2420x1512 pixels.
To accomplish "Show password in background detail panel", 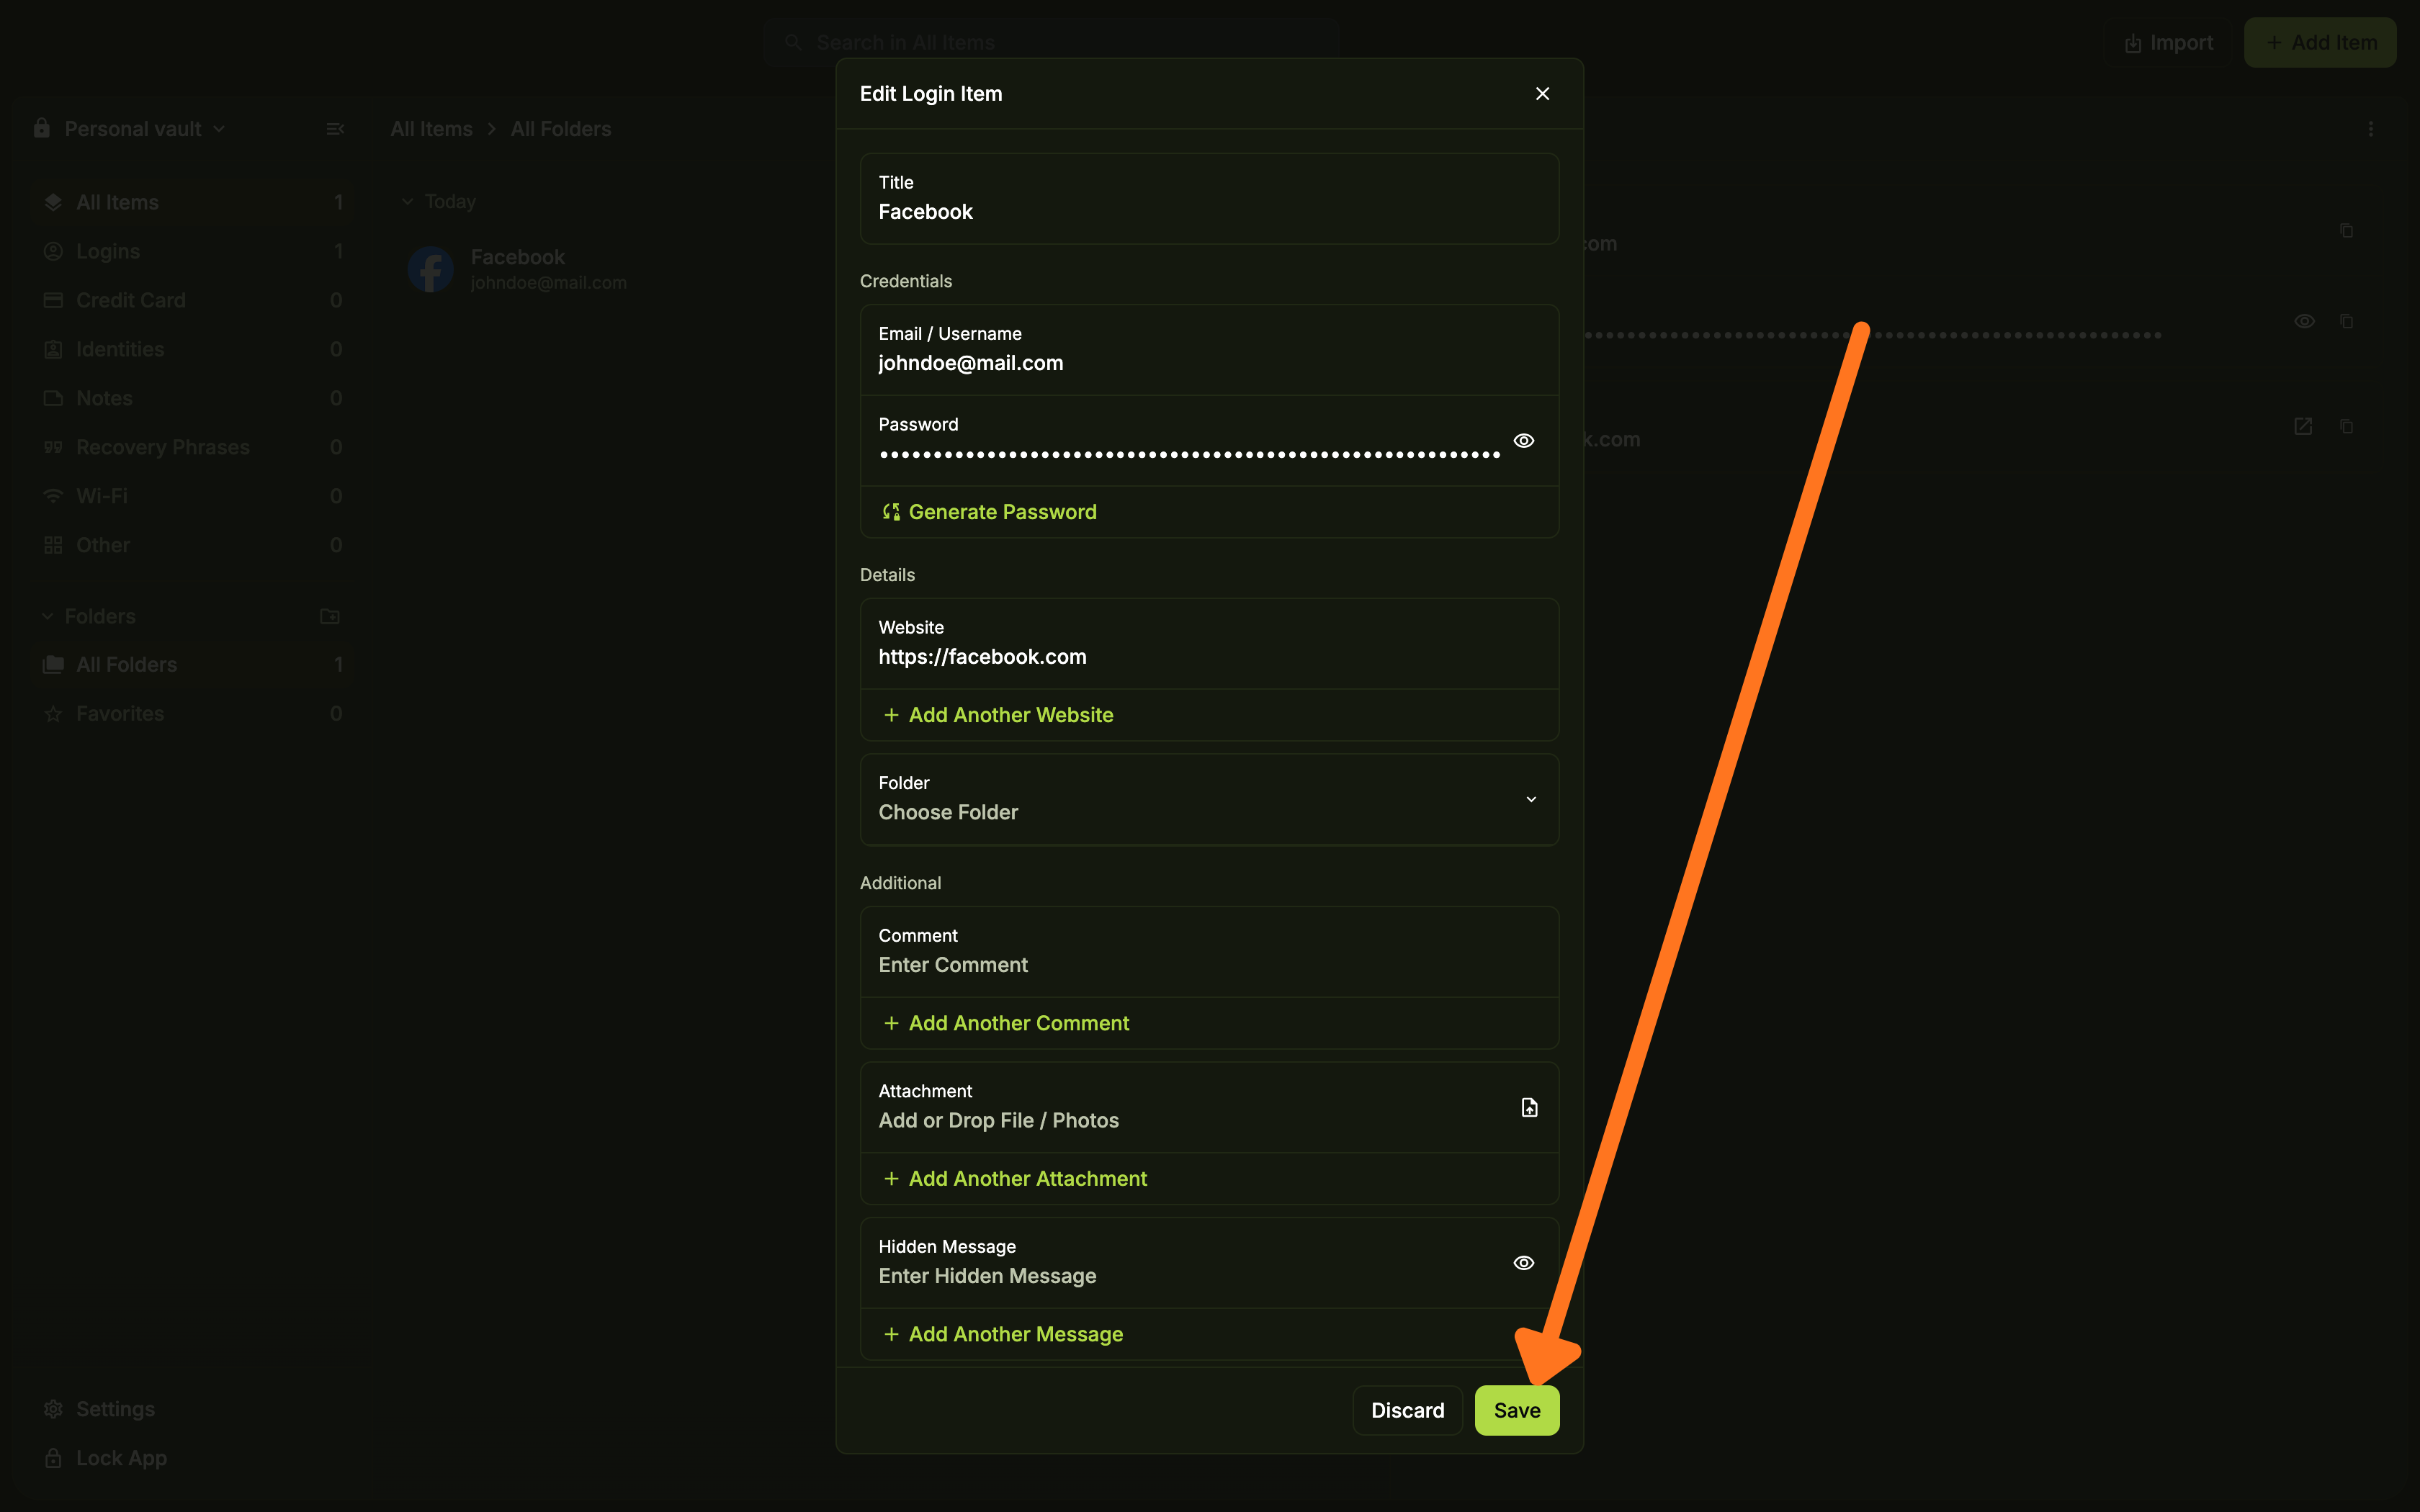I will 2304,321.
